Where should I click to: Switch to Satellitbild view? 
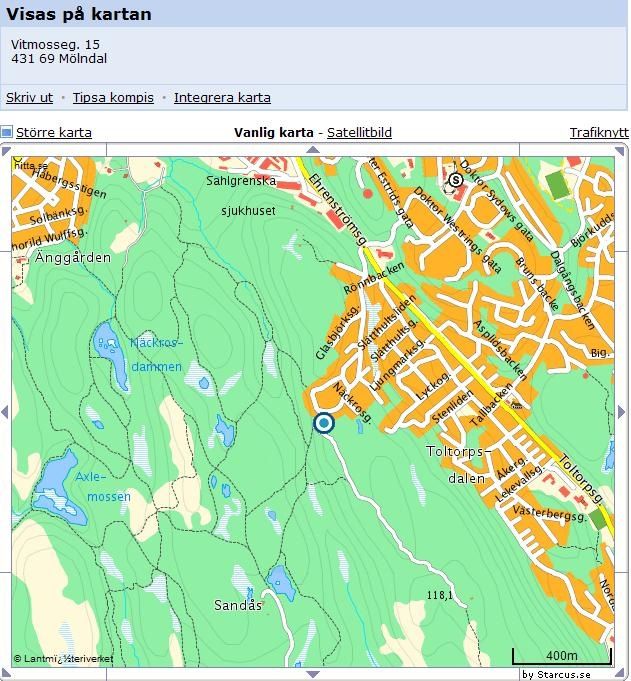pos(359,132)
